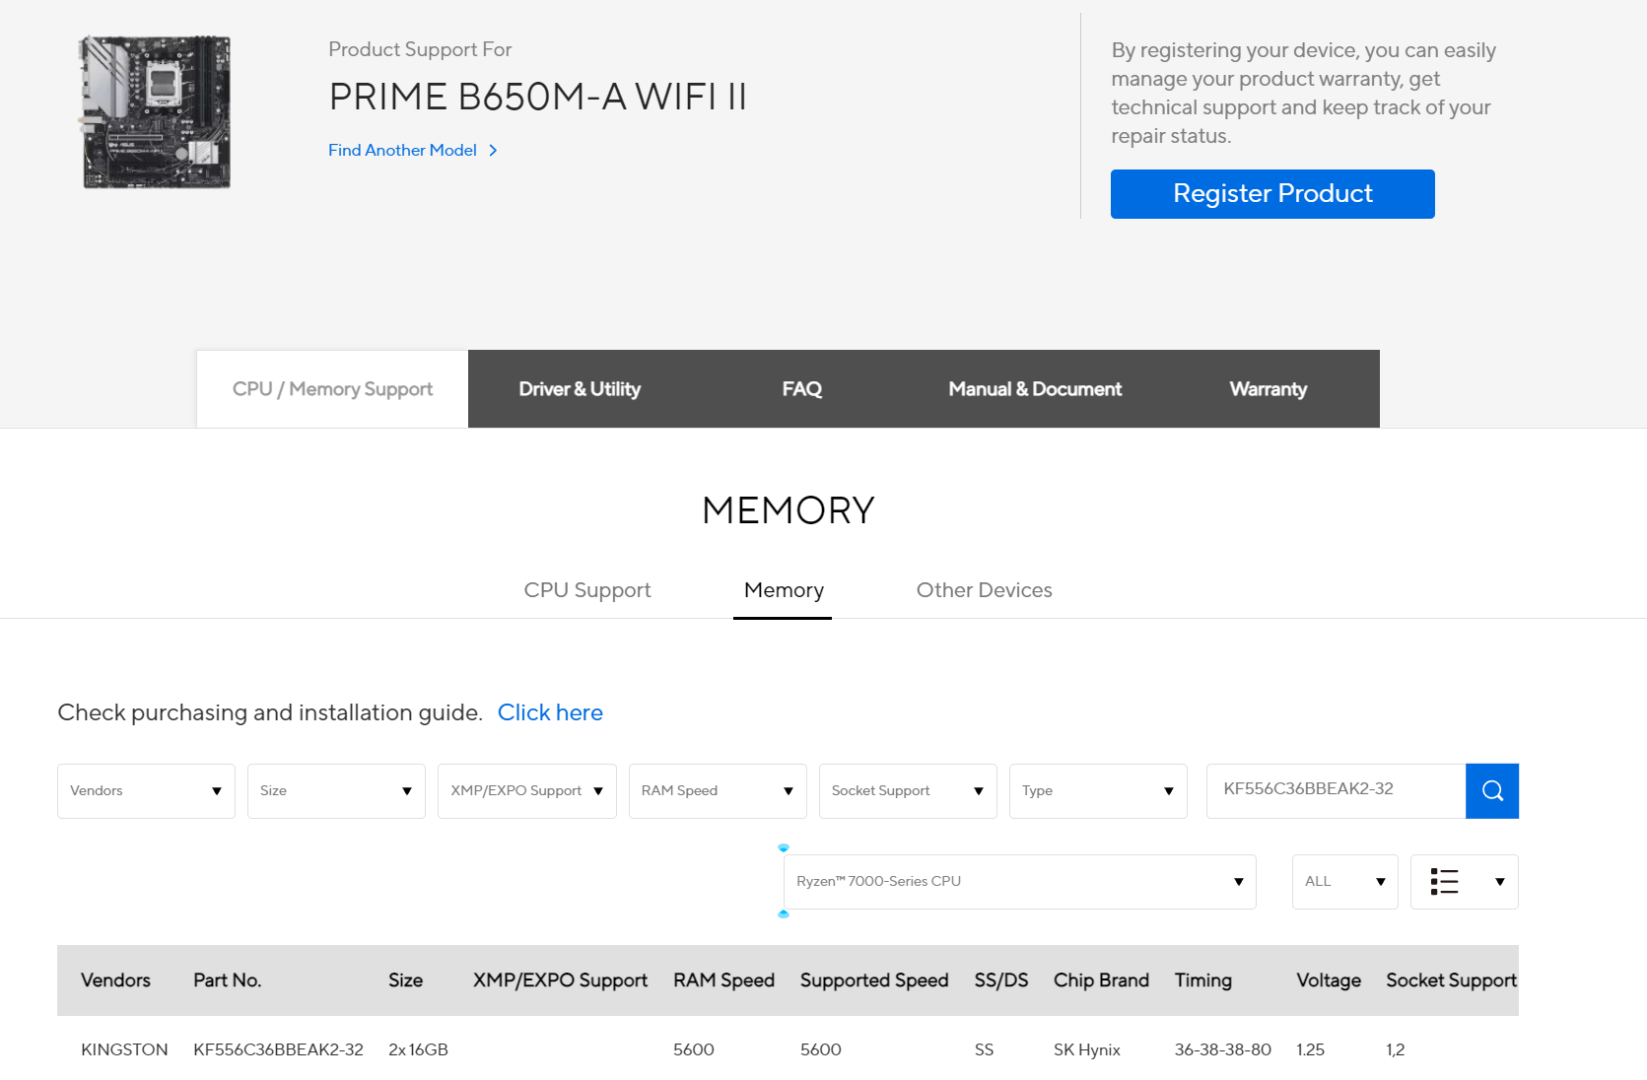Click the blue search magnifier button
Image resolution: width=1647 pixels, height=1080 pixels.
[x=1492, y=791]
